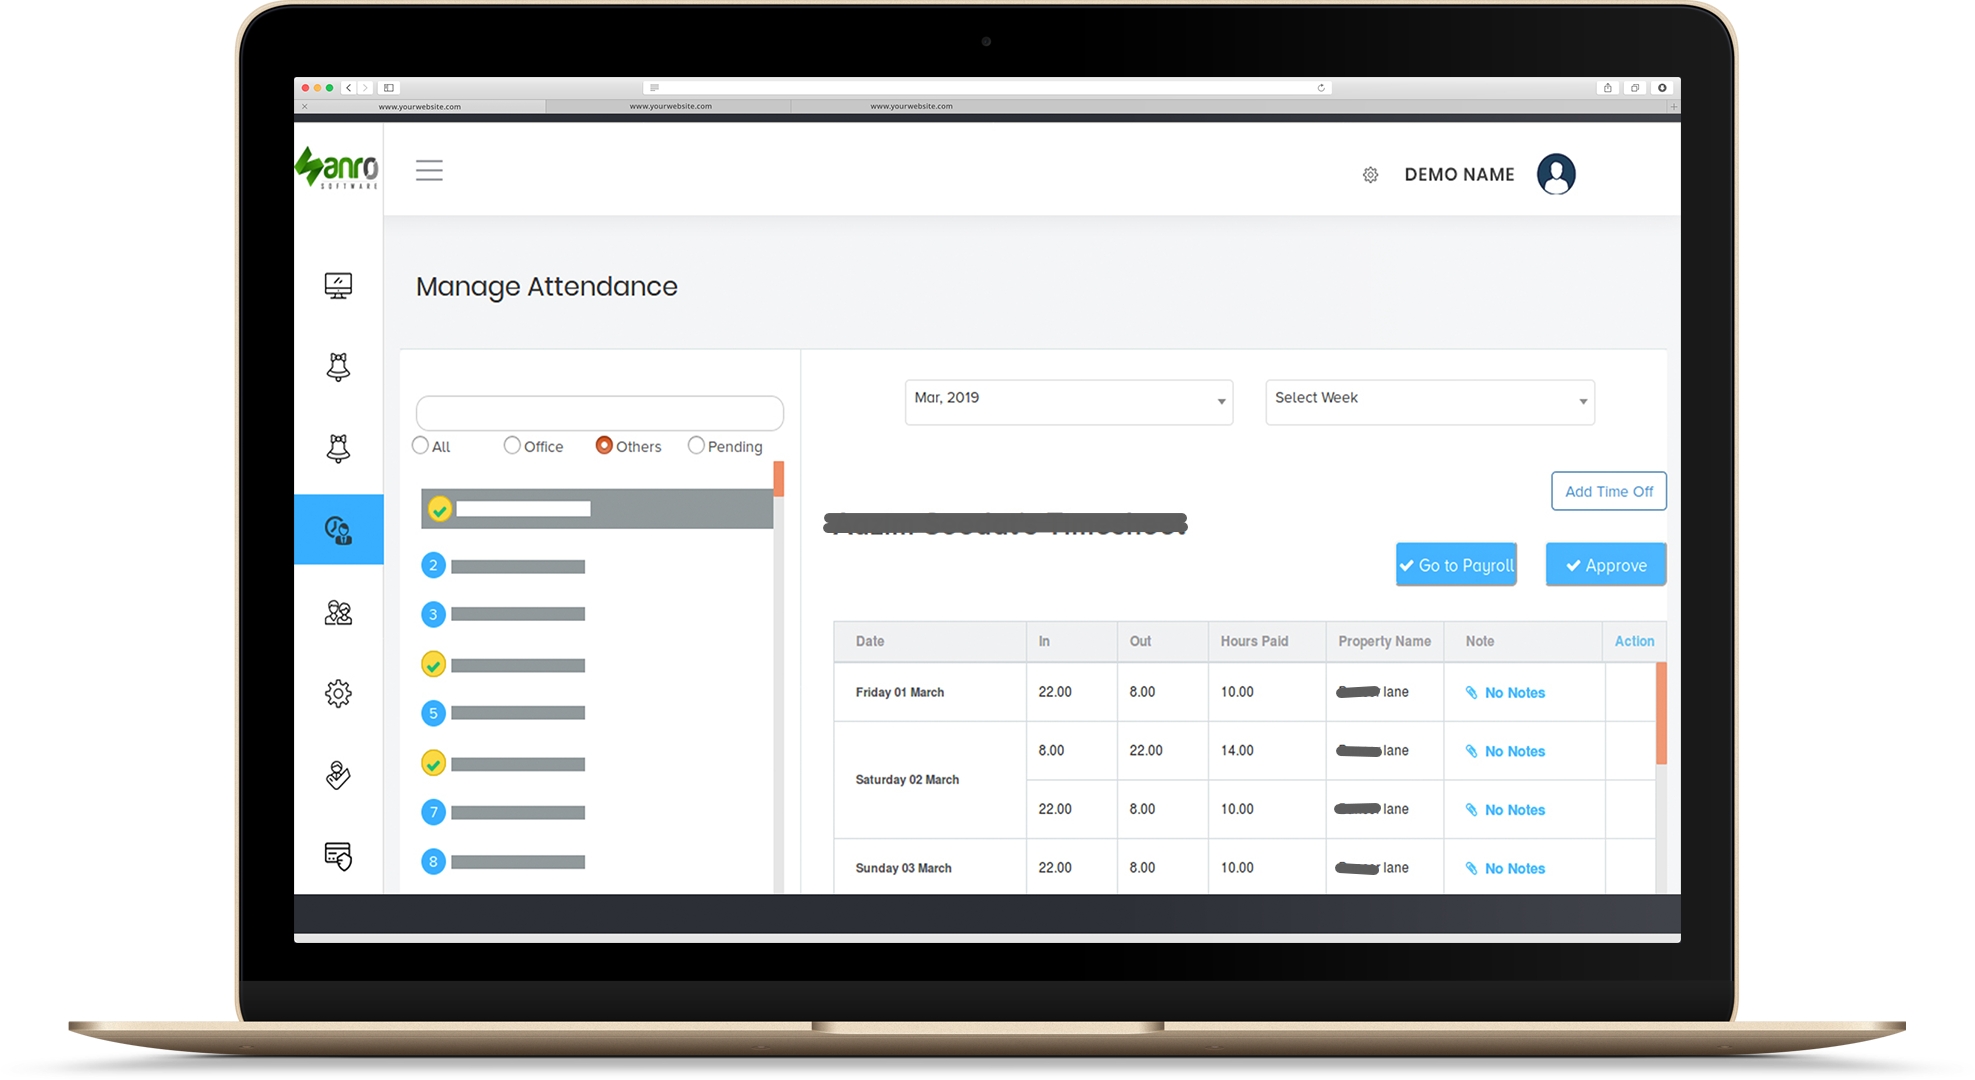Screen dimensions: 1975x1080
Task: Click the settings gear icon in sidebar
Action: 338,693
